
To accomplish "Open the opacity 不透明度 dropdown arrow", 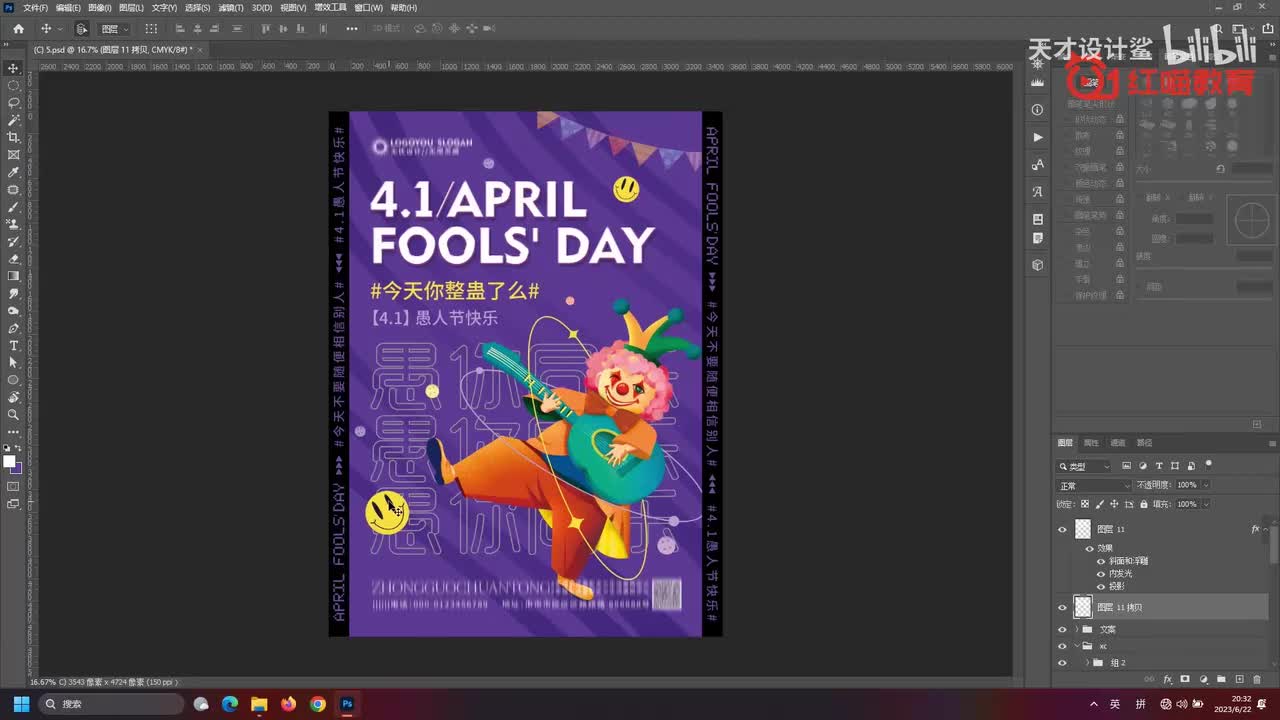I will (x=1206, y=485).
